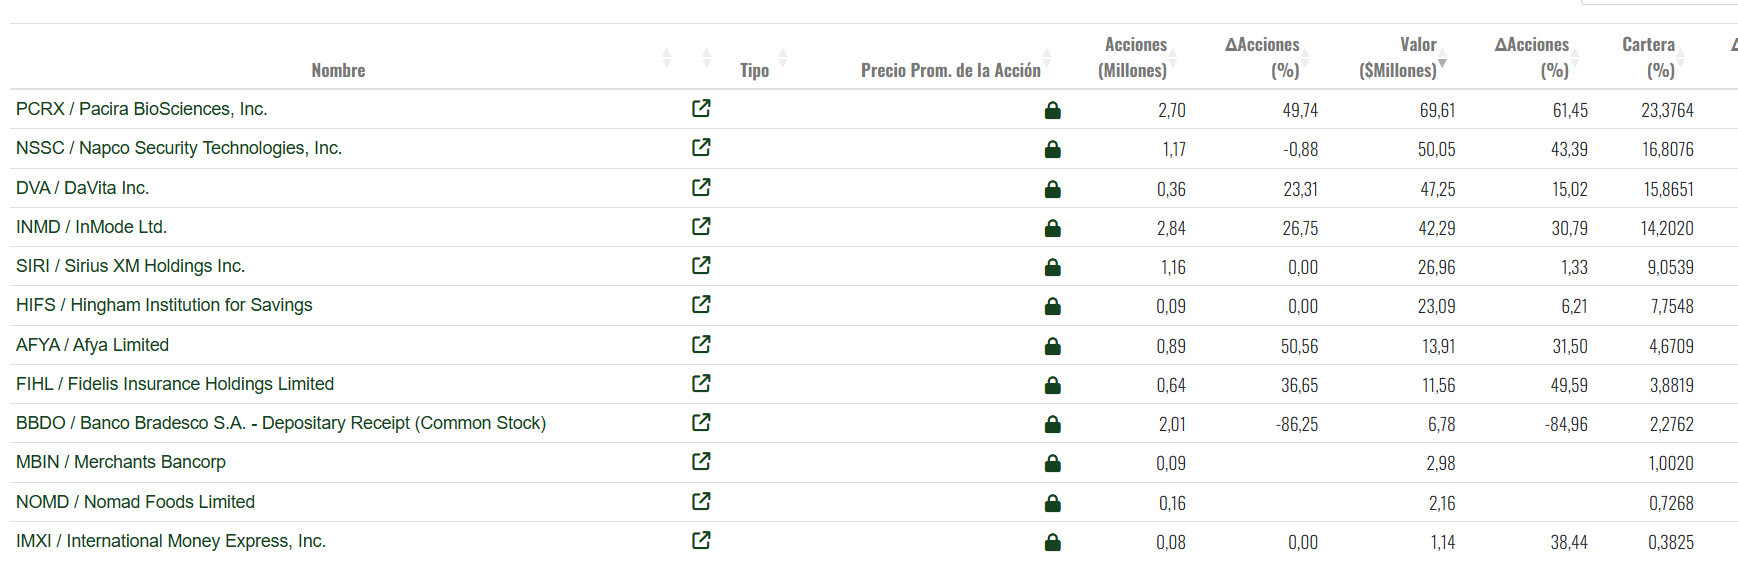Click external link icon for SIRI row
This screenshot has width=1738, height=574.
pos(701,265)
